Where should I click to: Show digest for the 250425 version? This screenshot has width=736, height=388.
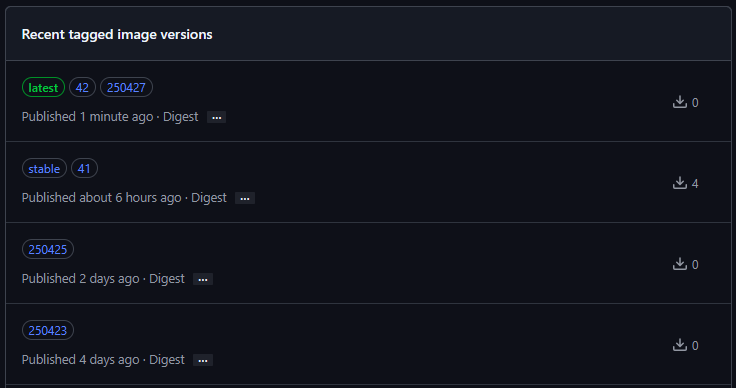pyautogui.click(x=203, y=280)
